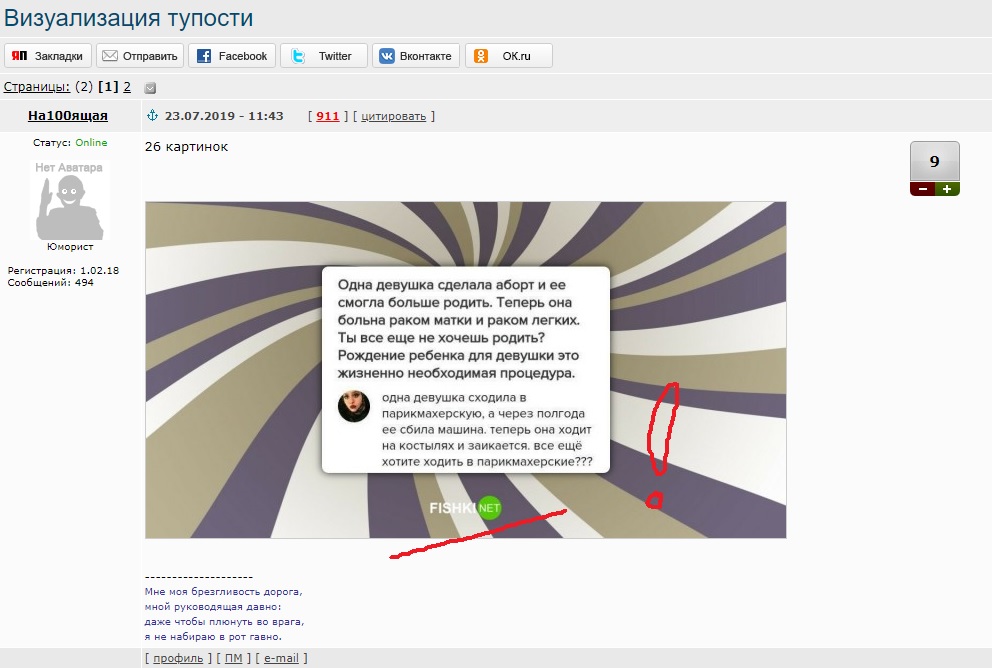
Task: Open the Страницы pages link
Action: [37, 87]
